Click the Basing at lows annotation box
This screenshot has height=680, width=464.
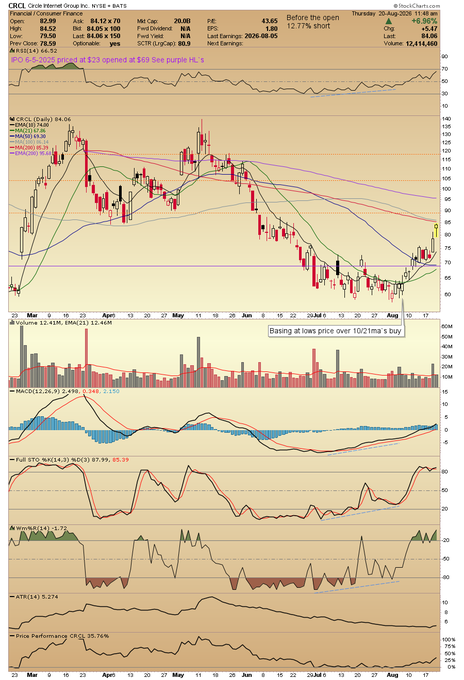[336, 331]
